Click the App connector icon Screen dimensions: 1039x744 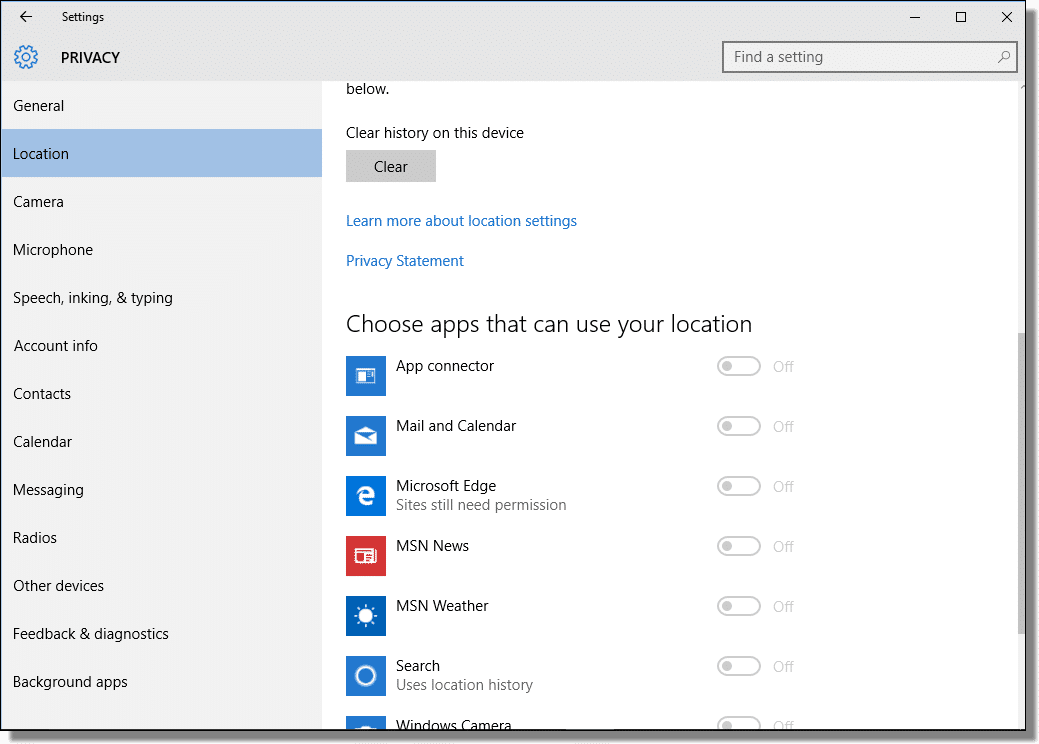point(365,376)
